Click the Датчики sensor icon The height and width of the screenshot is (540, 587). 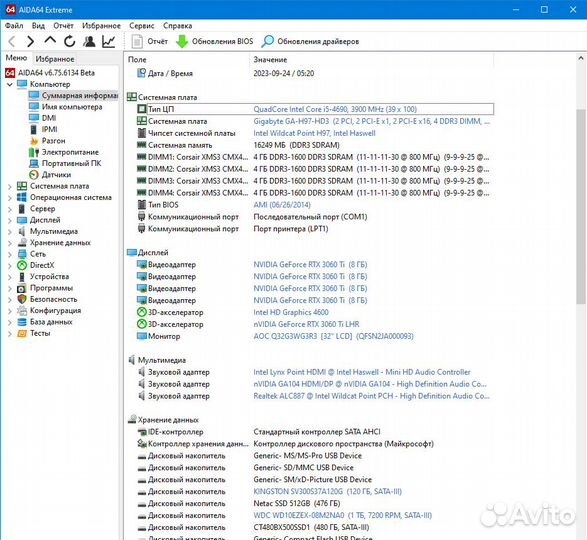[34, 175]
